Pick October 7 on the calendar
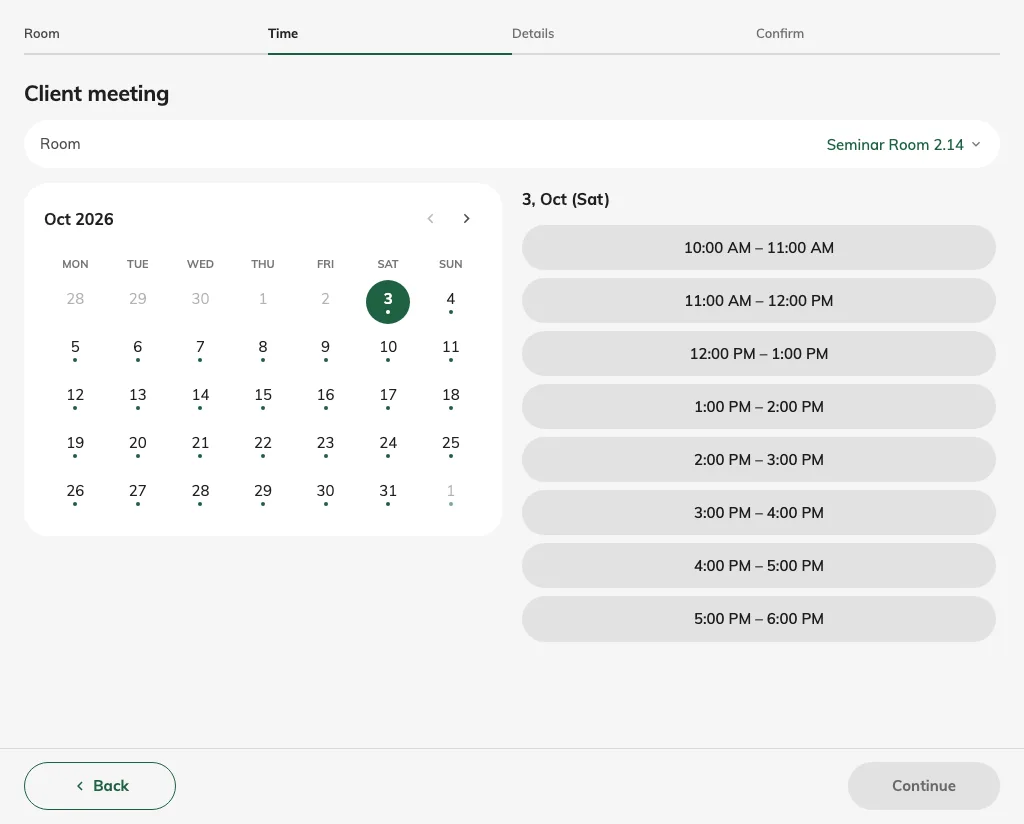The height and width of the screenshot is (824, 1024). (x=200, y=349)
